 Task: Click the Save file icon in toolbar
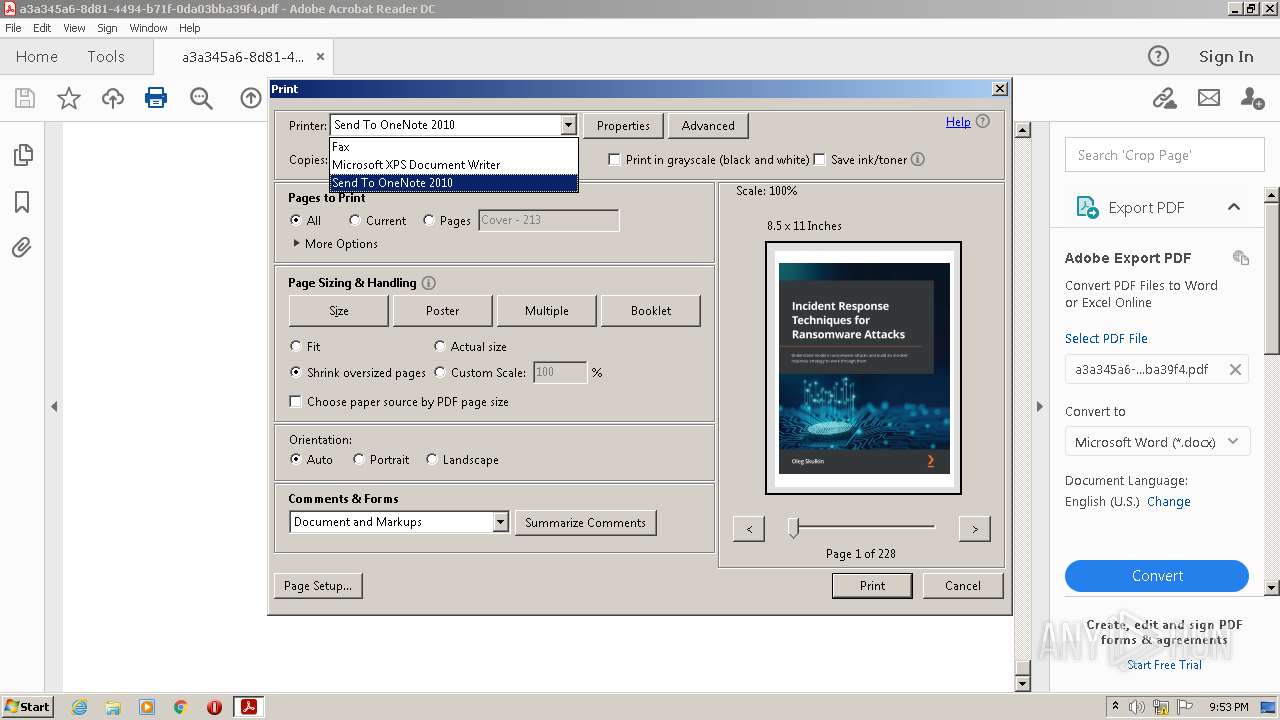pyautogui.click(x=25, y=98)
